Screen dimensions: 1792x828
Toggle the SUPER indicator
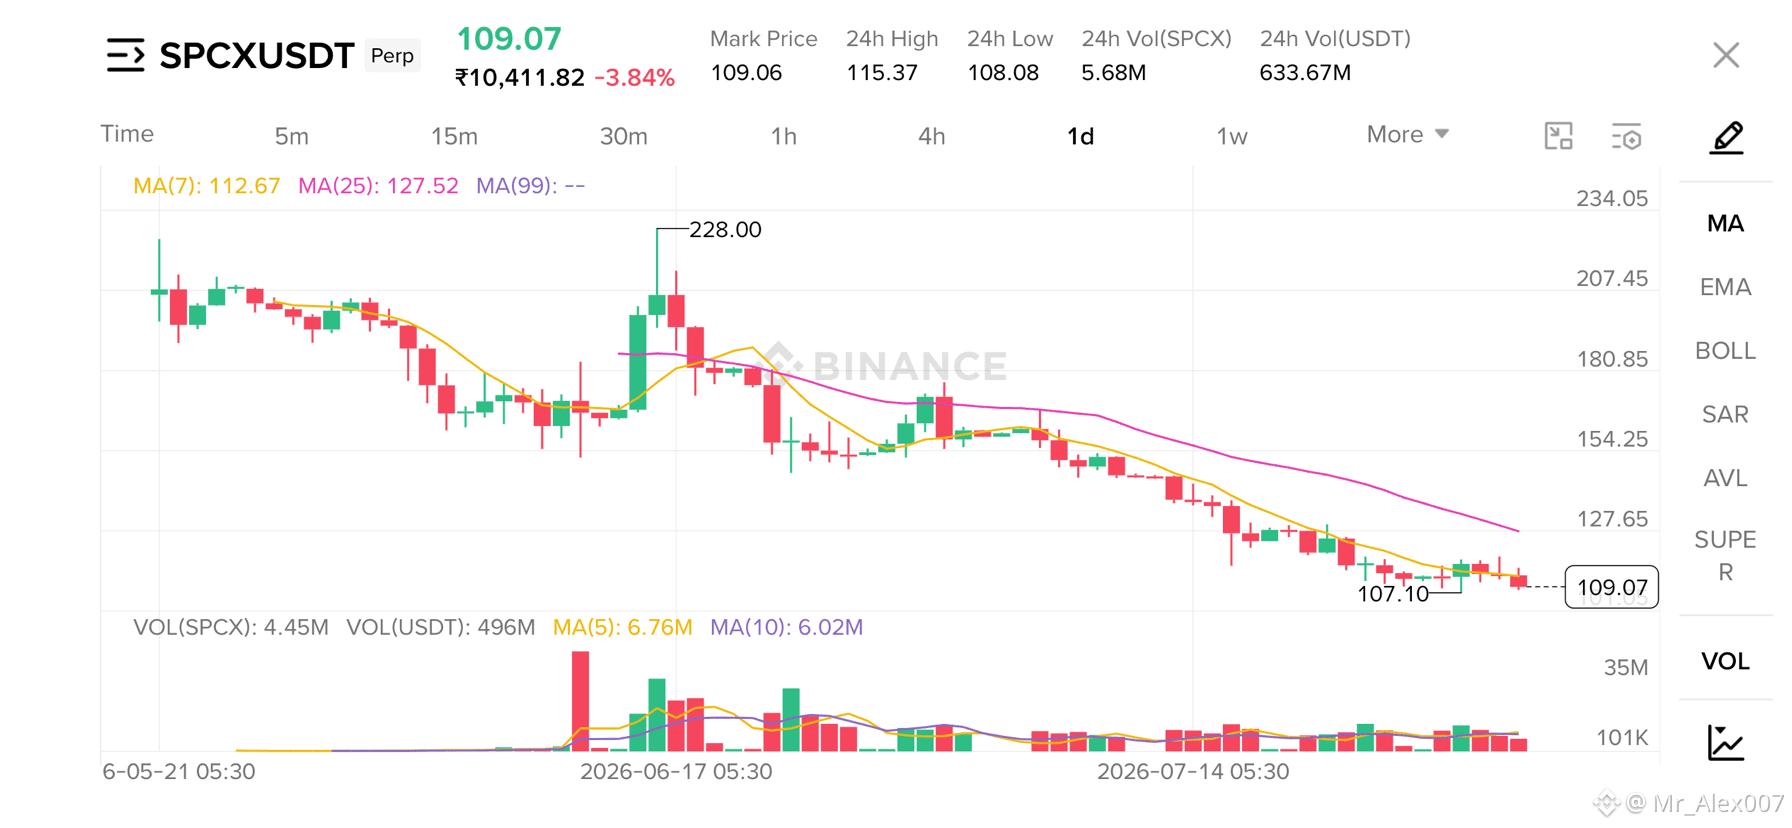pos(1725,556)
